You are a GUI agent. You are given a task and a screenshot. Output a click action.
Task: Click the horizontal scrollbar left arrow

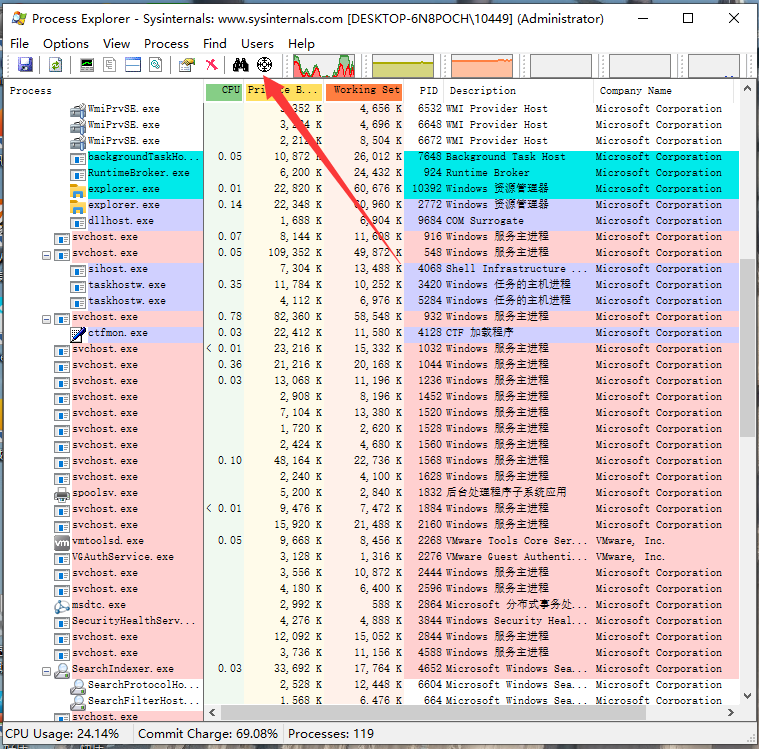[212, 712]
